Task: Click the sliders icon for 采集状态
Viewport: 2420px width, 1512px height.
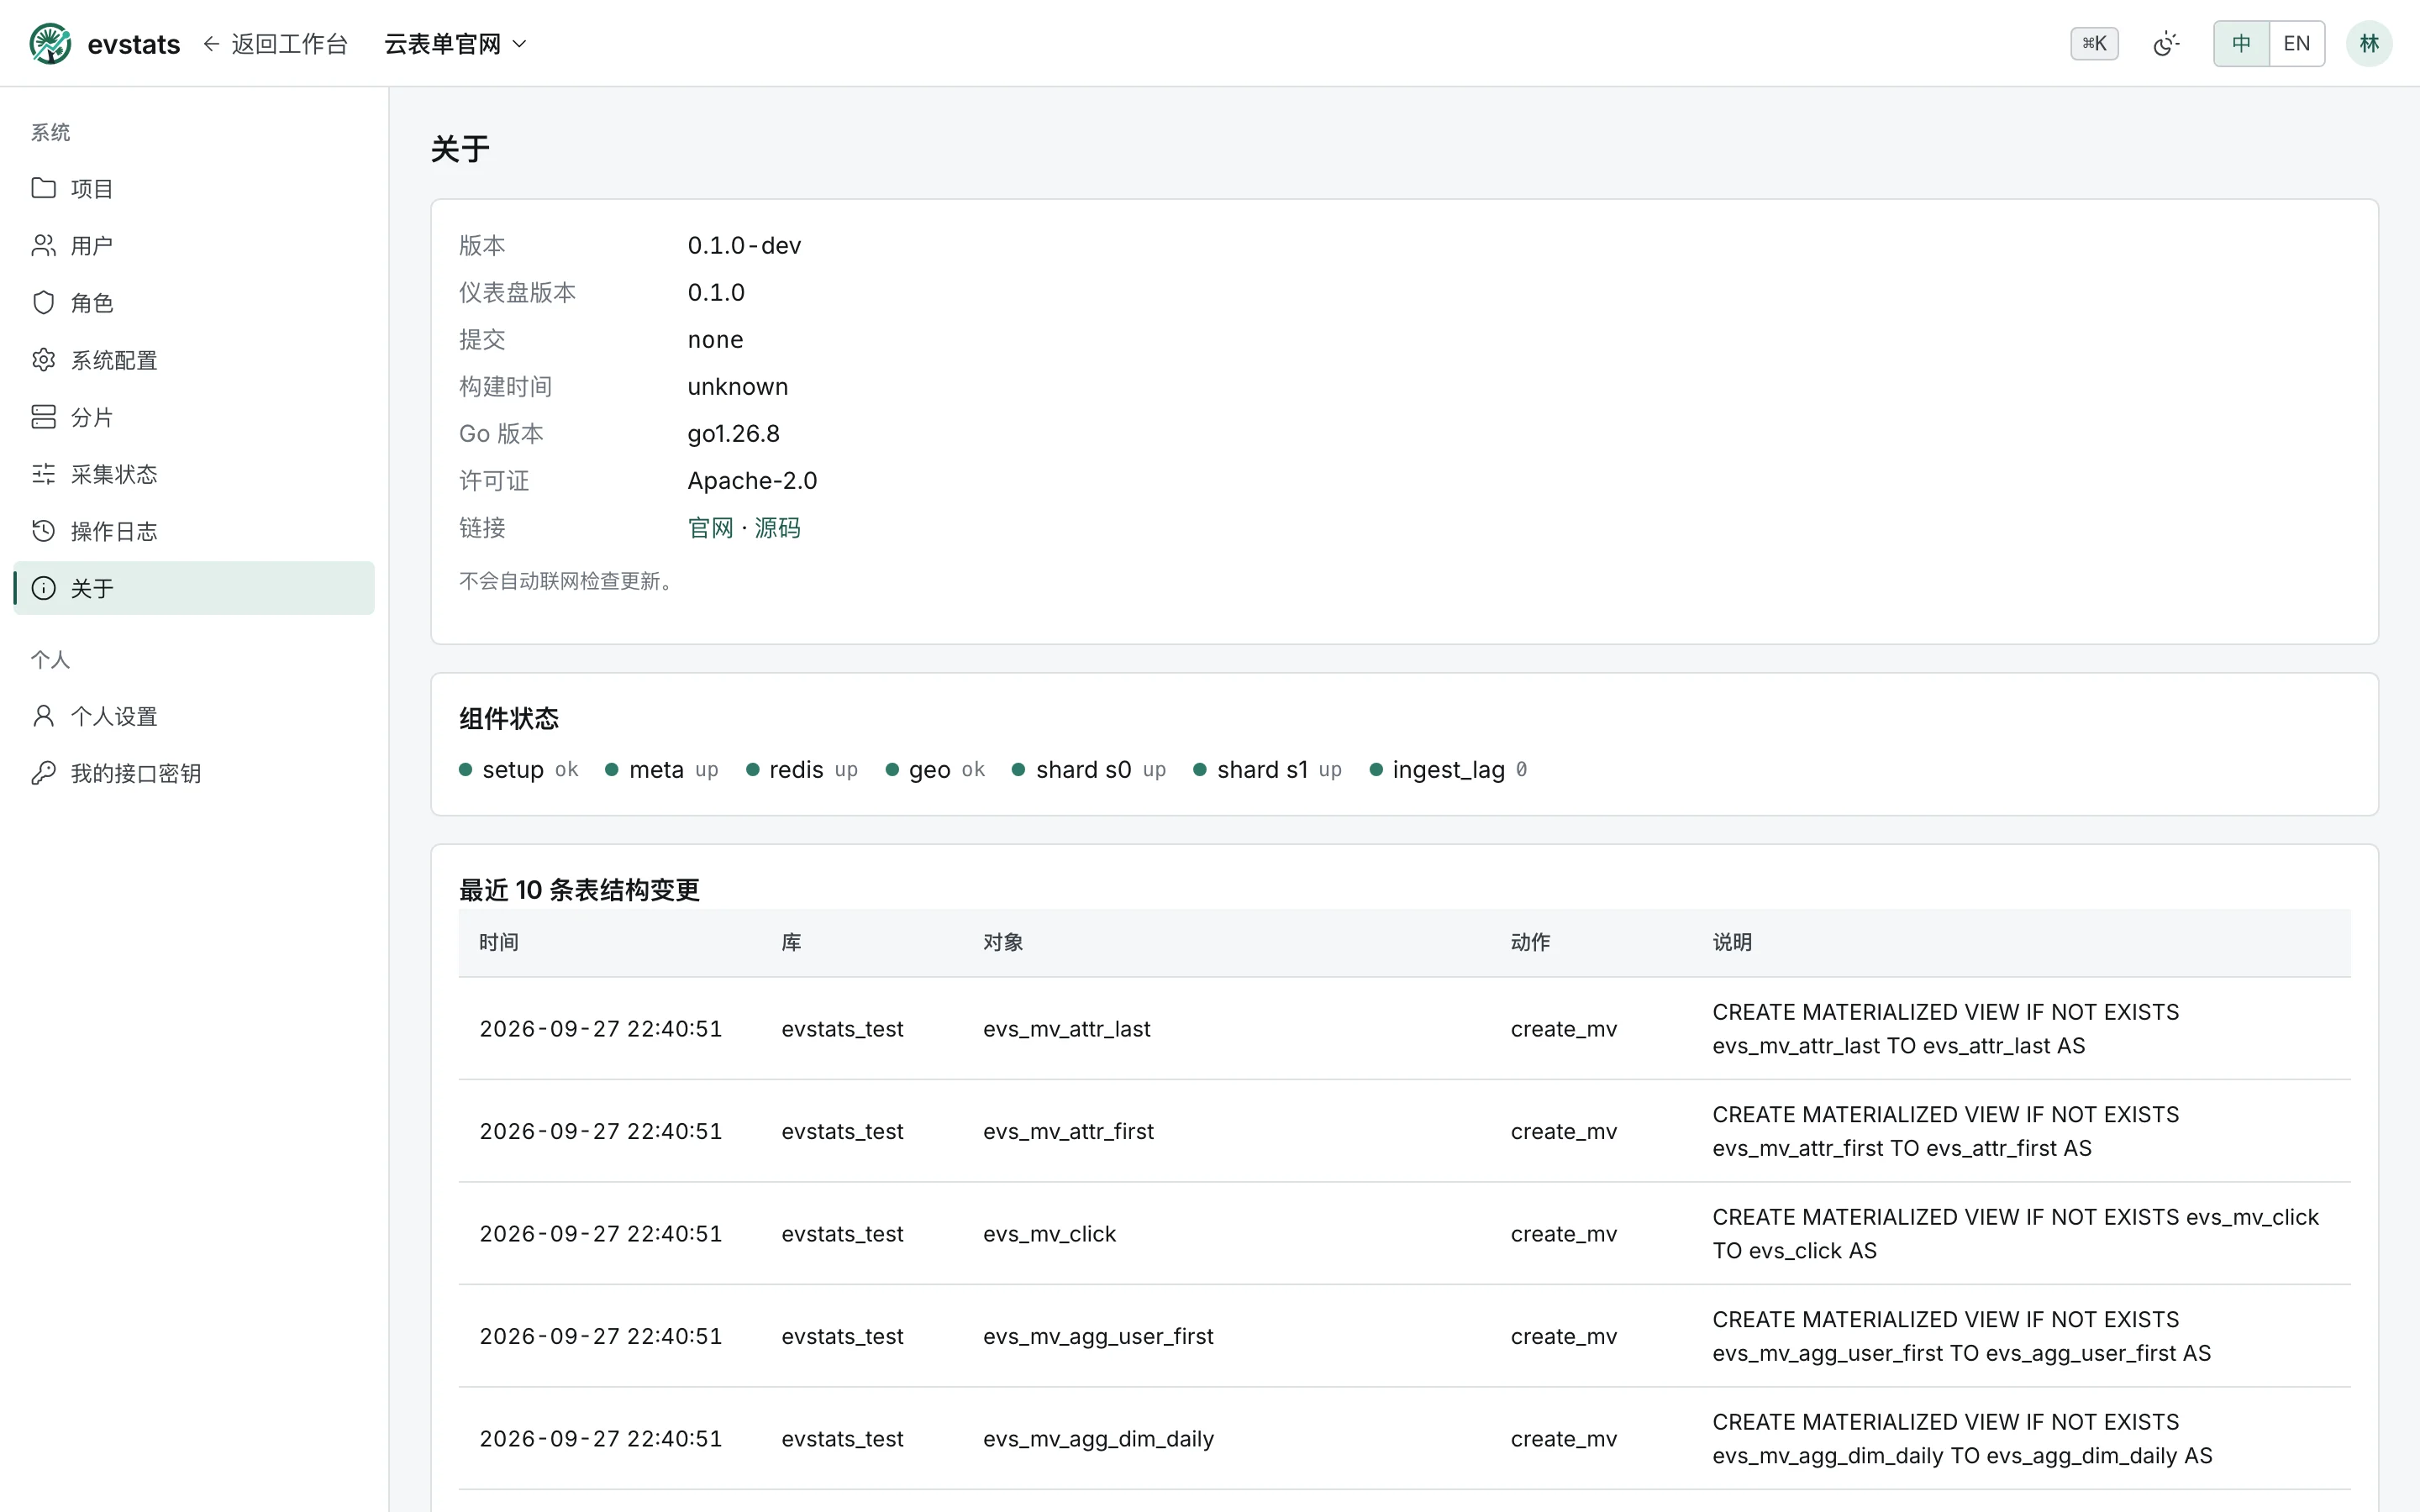Action: click(43, 473)
